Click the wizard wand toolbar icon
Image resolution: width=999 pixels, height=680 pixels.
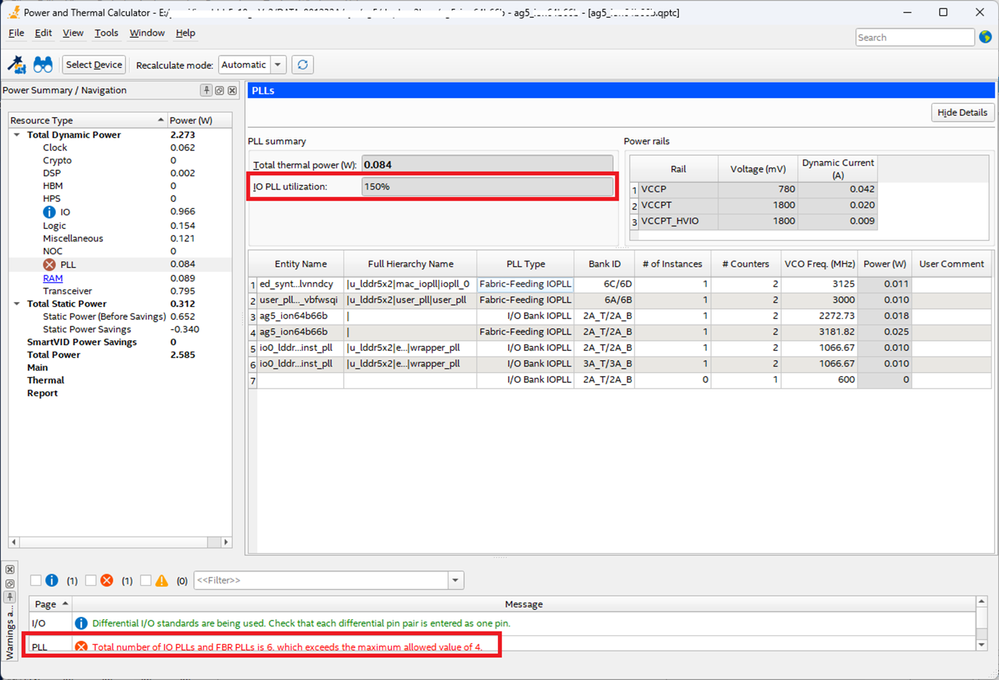(x=17, y=64)
